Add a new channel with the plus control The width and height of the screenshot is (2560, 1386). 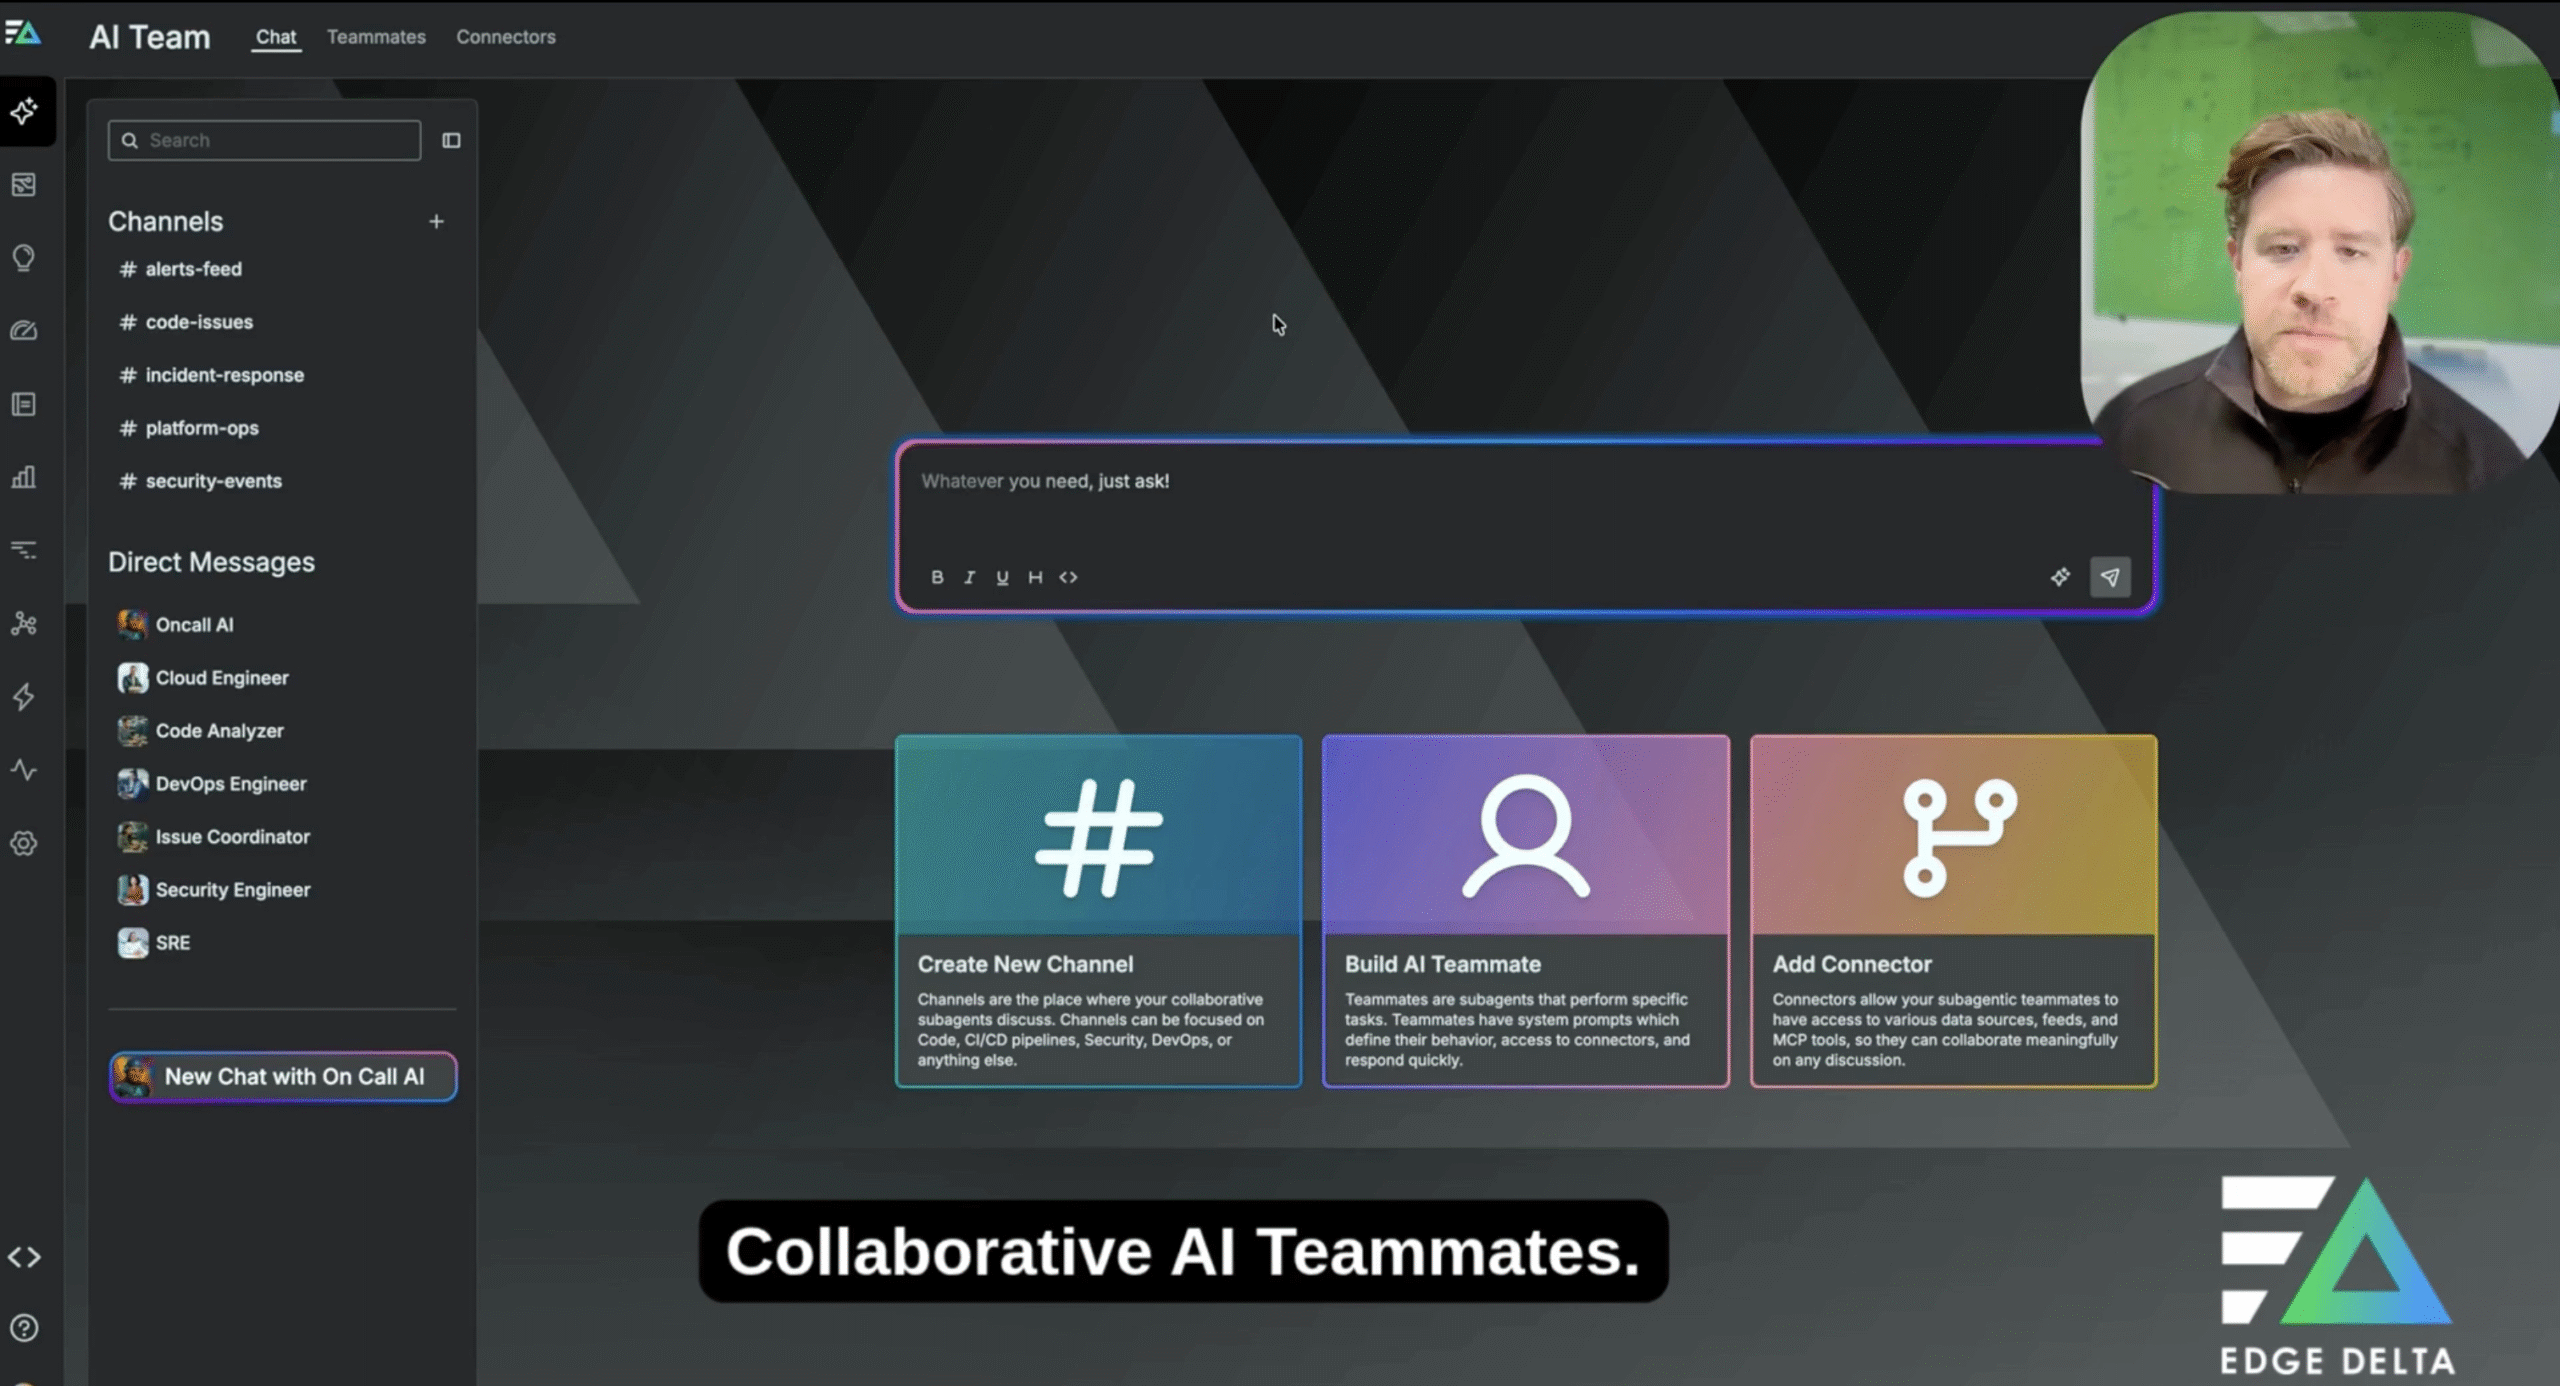437,221
